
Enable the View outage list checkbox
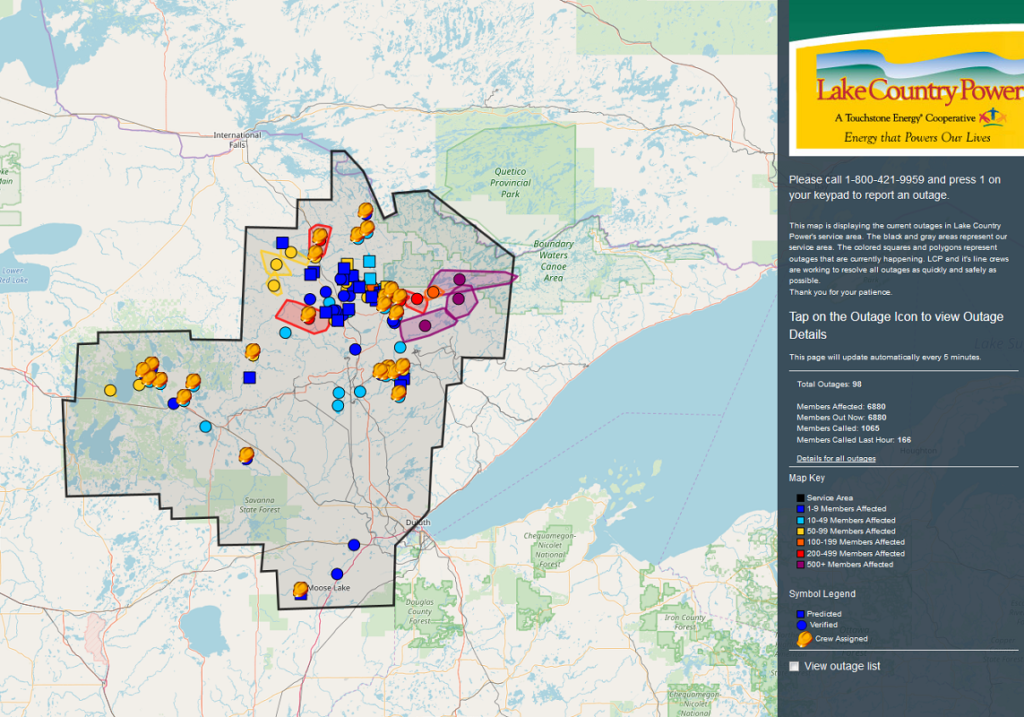(794, 666)
